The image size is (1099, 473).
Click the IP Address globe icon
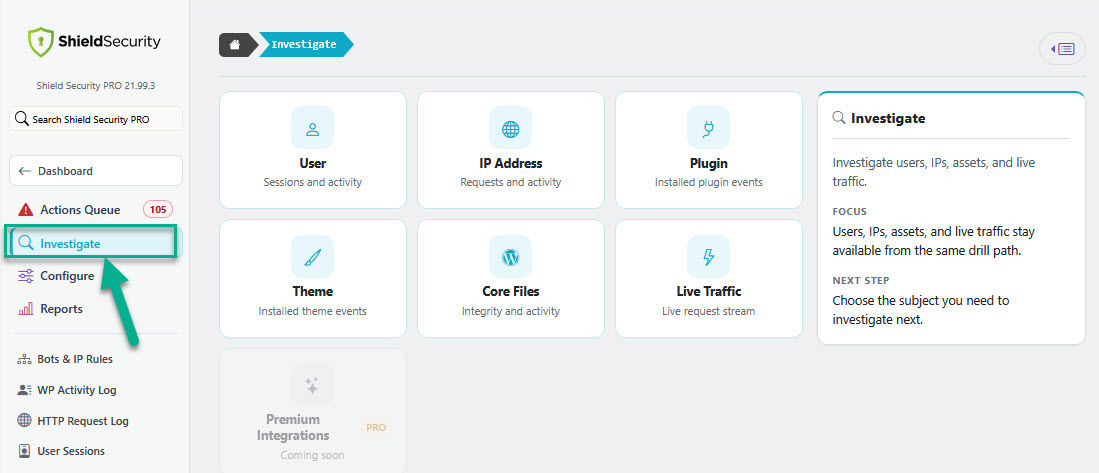point(510,129)
